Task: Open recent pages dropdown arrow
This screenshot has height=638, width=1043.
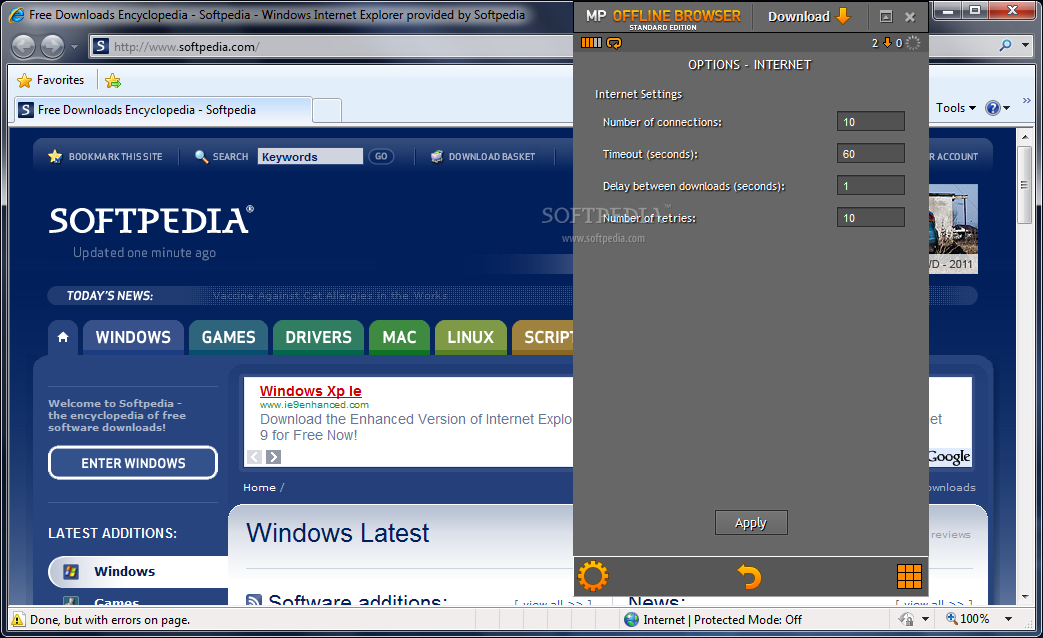Action: [x=74, y=47]
